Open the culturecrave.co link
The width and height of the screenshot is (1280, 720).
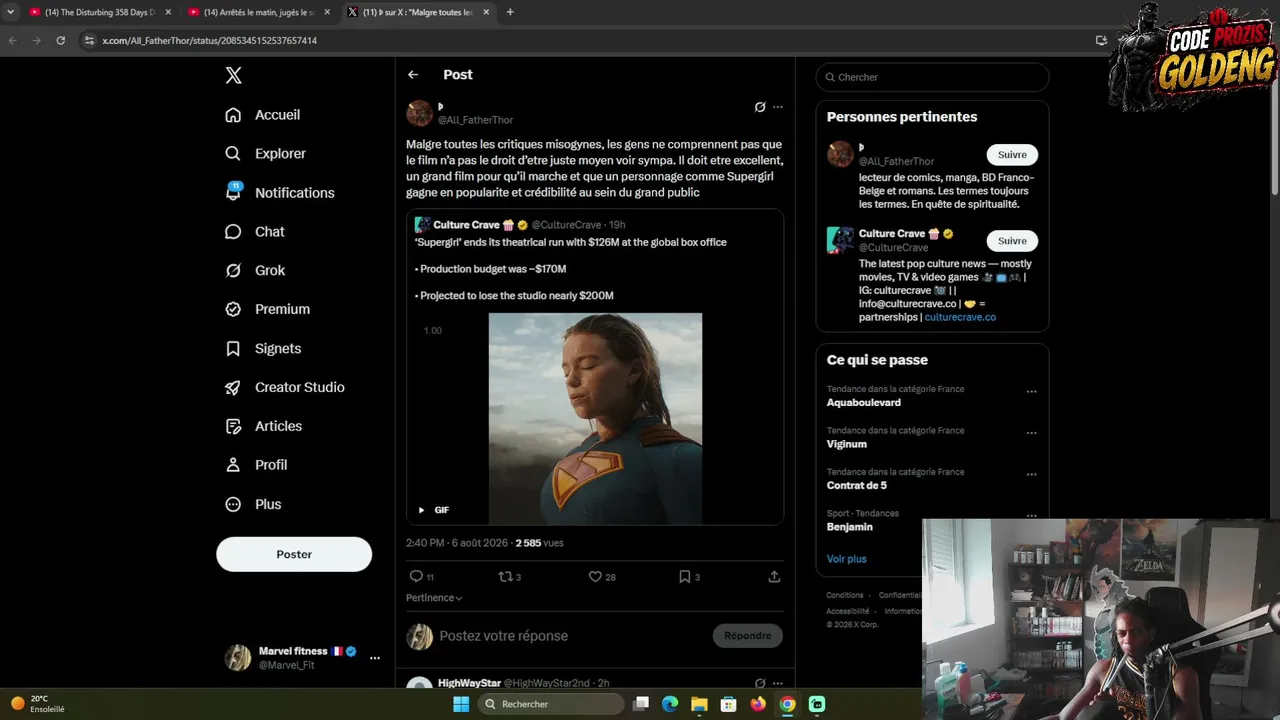coord(960,317)
